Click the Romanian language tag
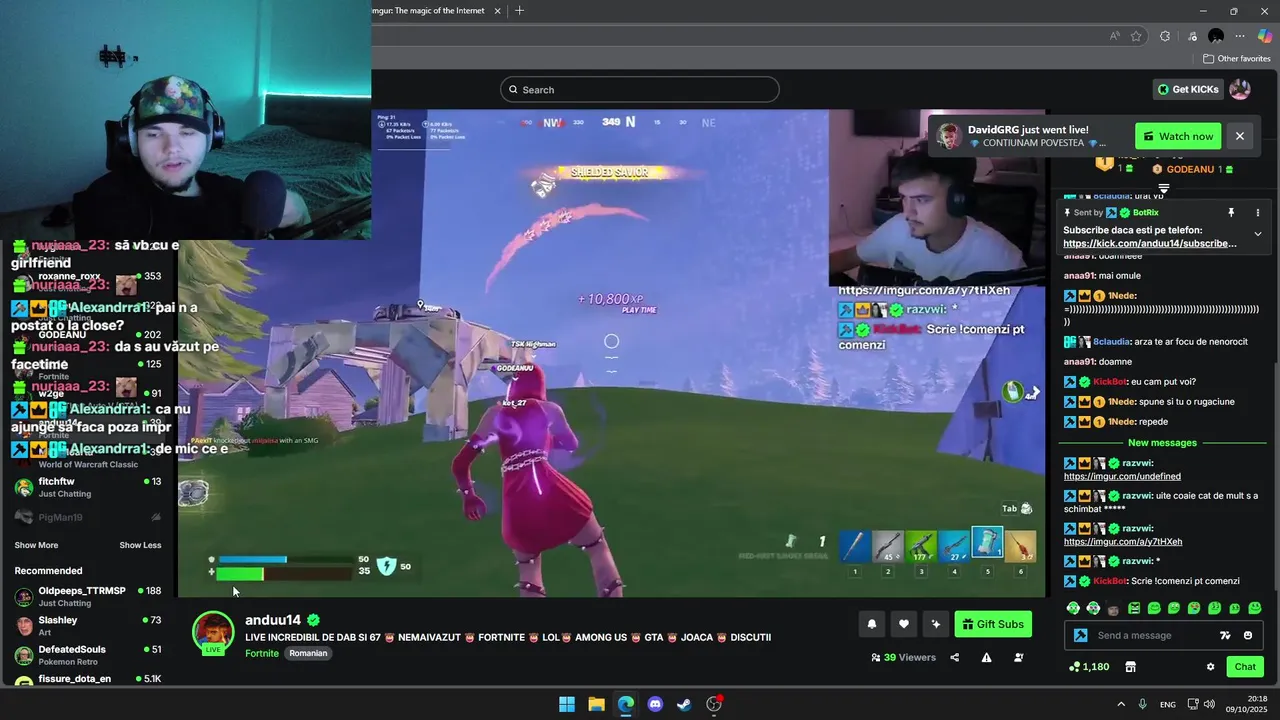This screenshot has height=720, width=1280. (x=308, y=653)
